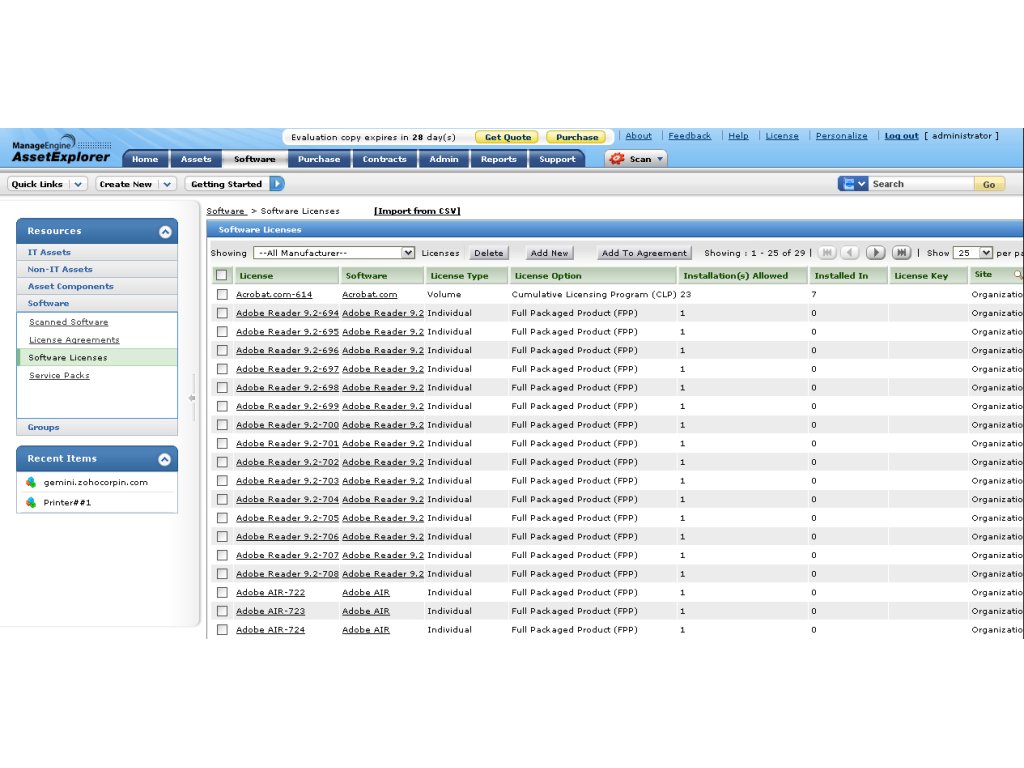
Task: Click the About link
Action: point(638,136)
